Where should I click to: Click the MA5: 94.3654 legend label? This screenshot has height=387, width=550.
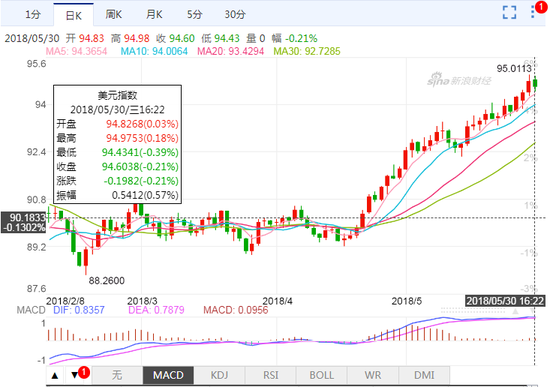(x=76, y=52)
